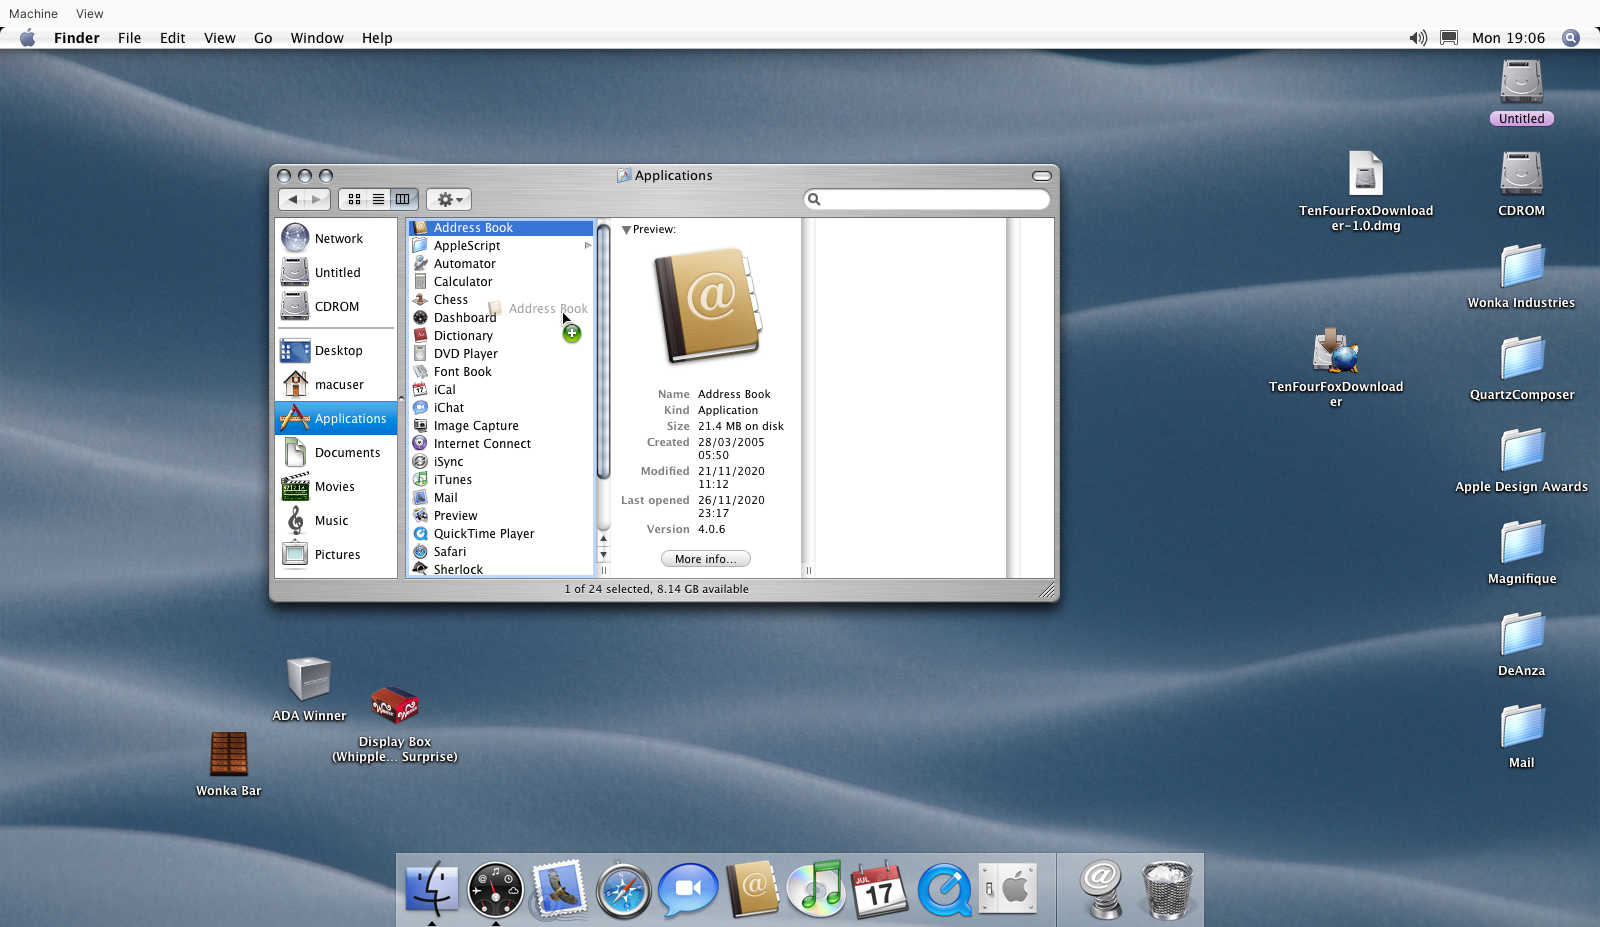Select the Display Box desktop icon
This screenshot has width=1600, height=927.
click(x=395, y=706)
